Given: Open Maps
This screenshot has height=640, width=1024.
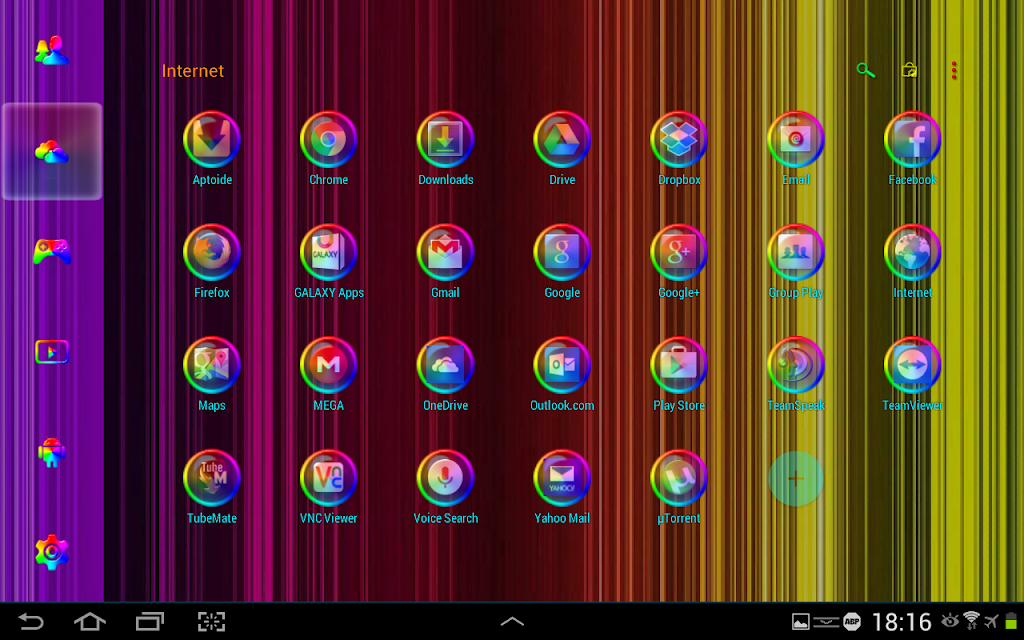Looking at the screenshot, I should tap(212, 366).
